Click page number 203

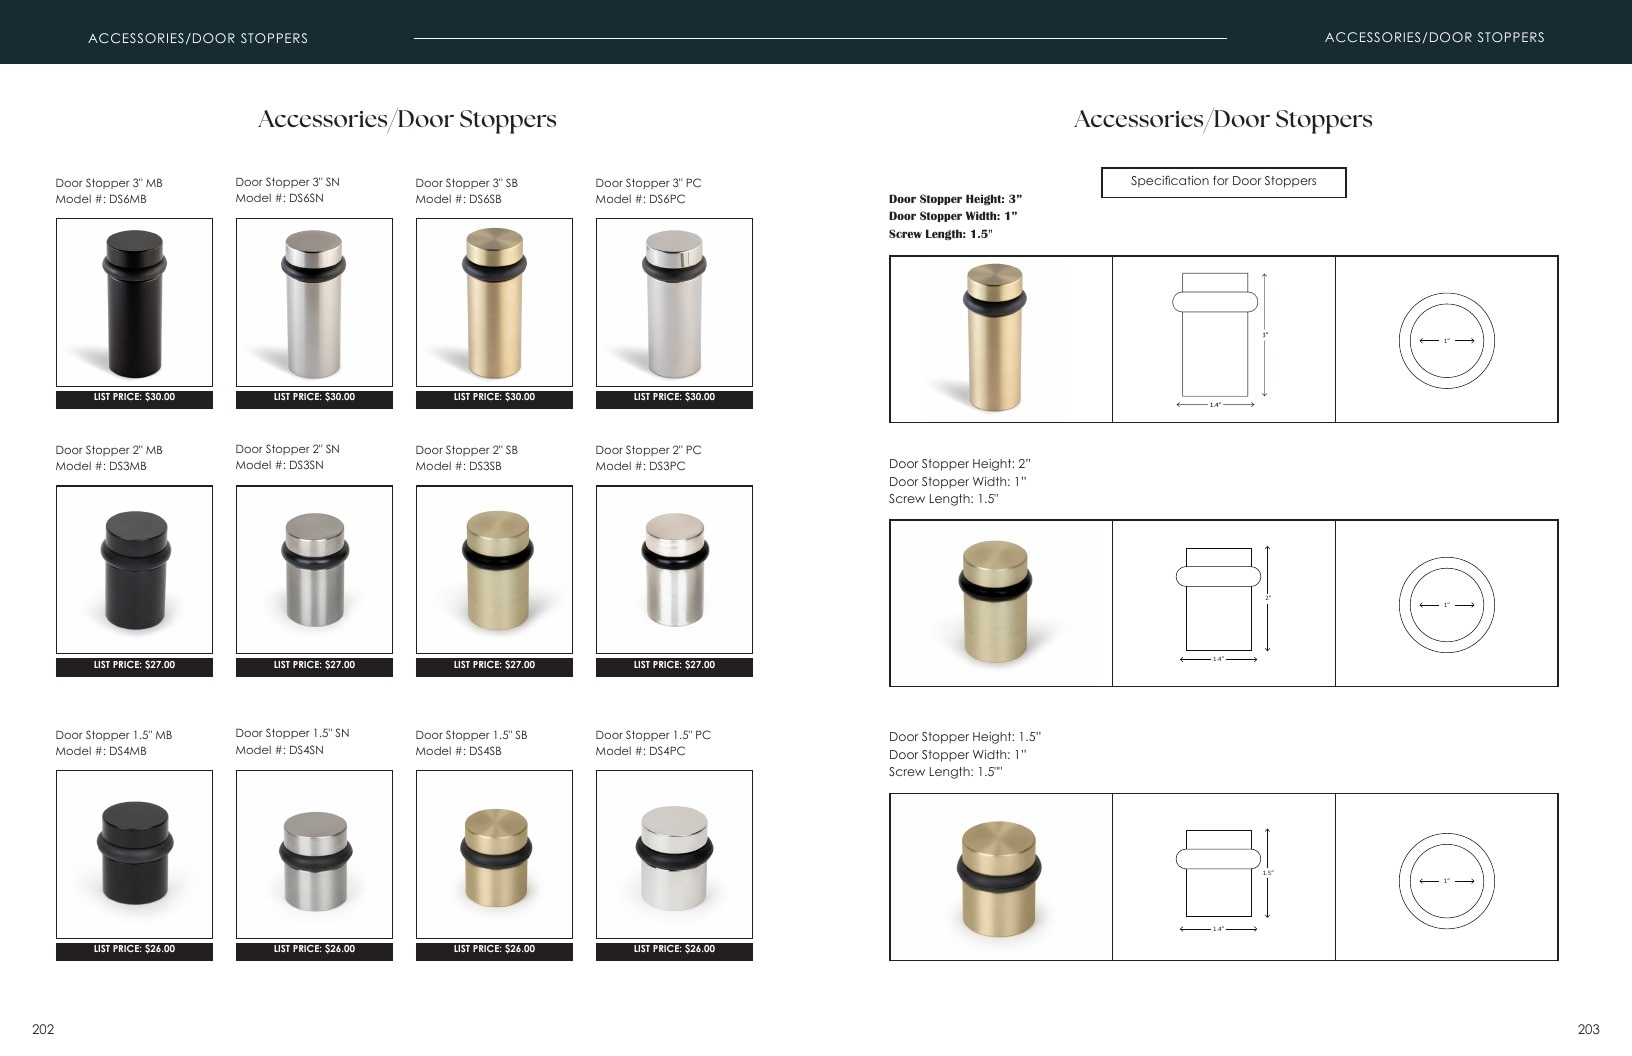click(x=1588, y=1029)
